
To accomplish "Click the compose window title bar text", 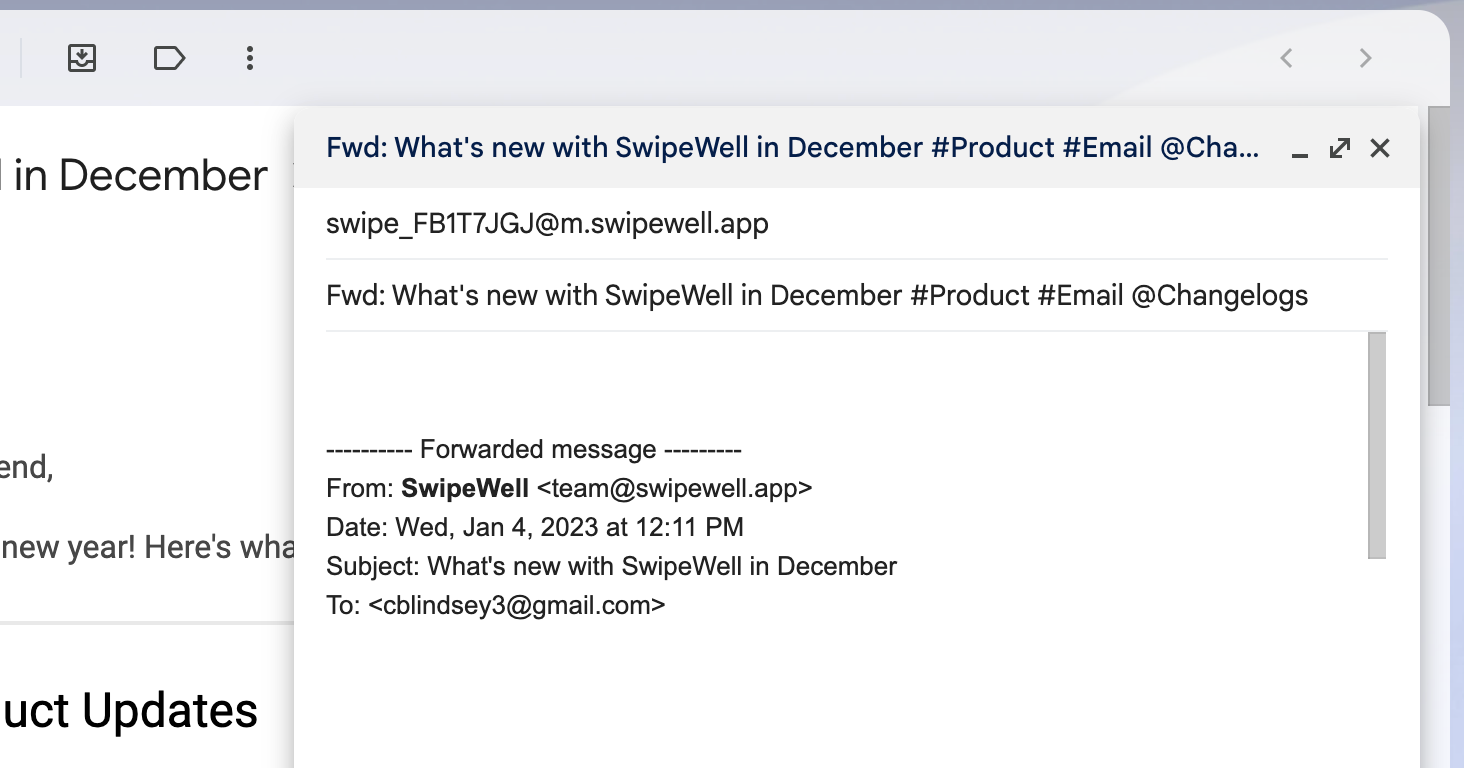I will [792, 148].
